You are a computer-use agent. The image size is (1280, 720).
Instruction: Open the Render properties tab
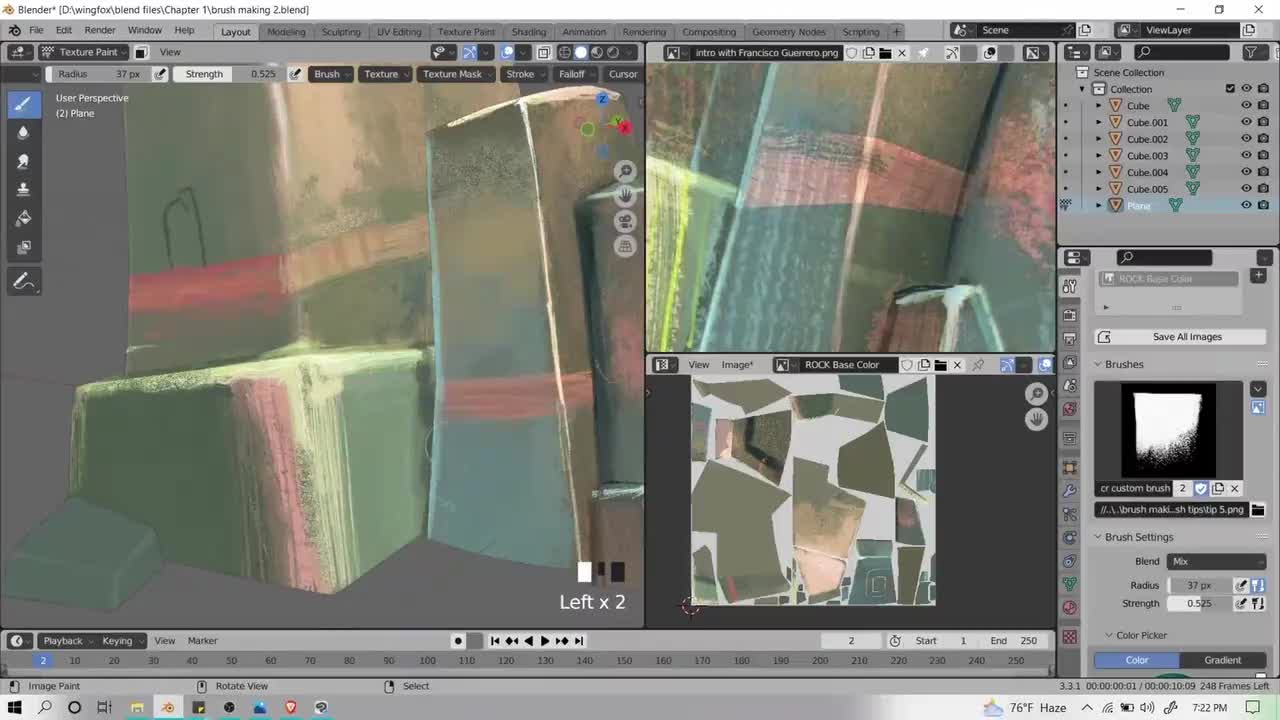(x=1070, y=316)
